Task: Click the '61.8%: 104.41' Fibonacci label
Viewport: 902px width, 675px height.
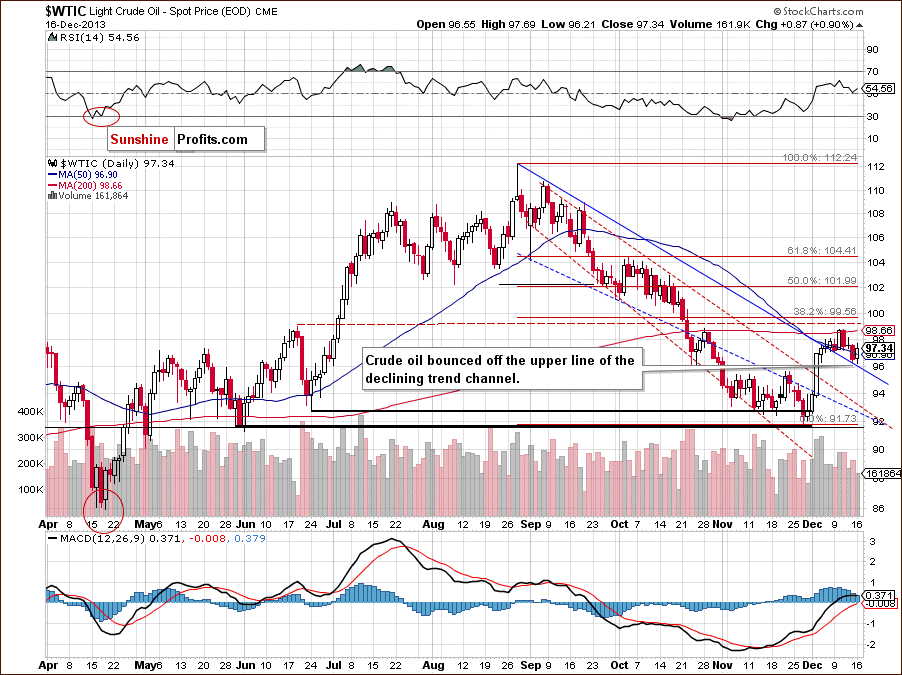Action: coord(822,250)
